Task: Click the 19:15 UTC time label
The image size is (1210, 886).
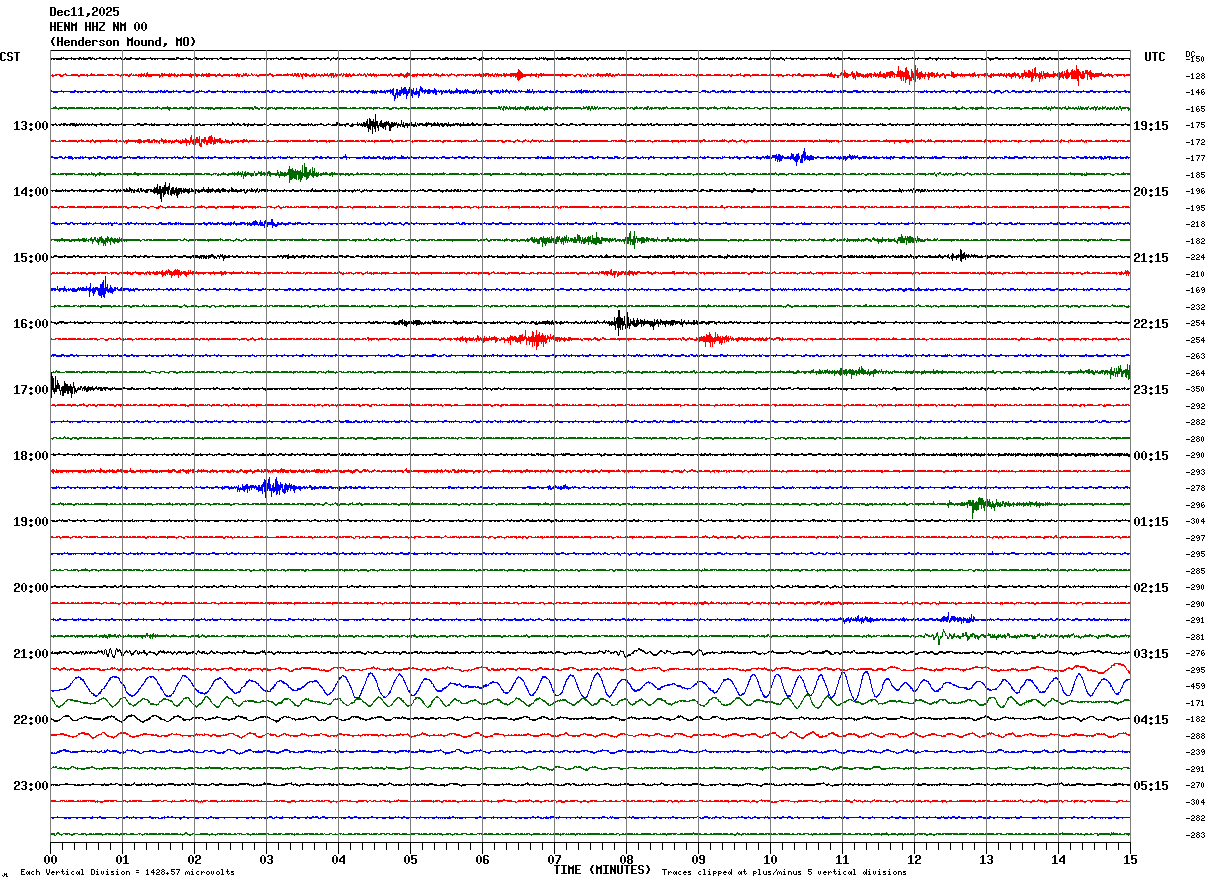Action: [1151, 126]
